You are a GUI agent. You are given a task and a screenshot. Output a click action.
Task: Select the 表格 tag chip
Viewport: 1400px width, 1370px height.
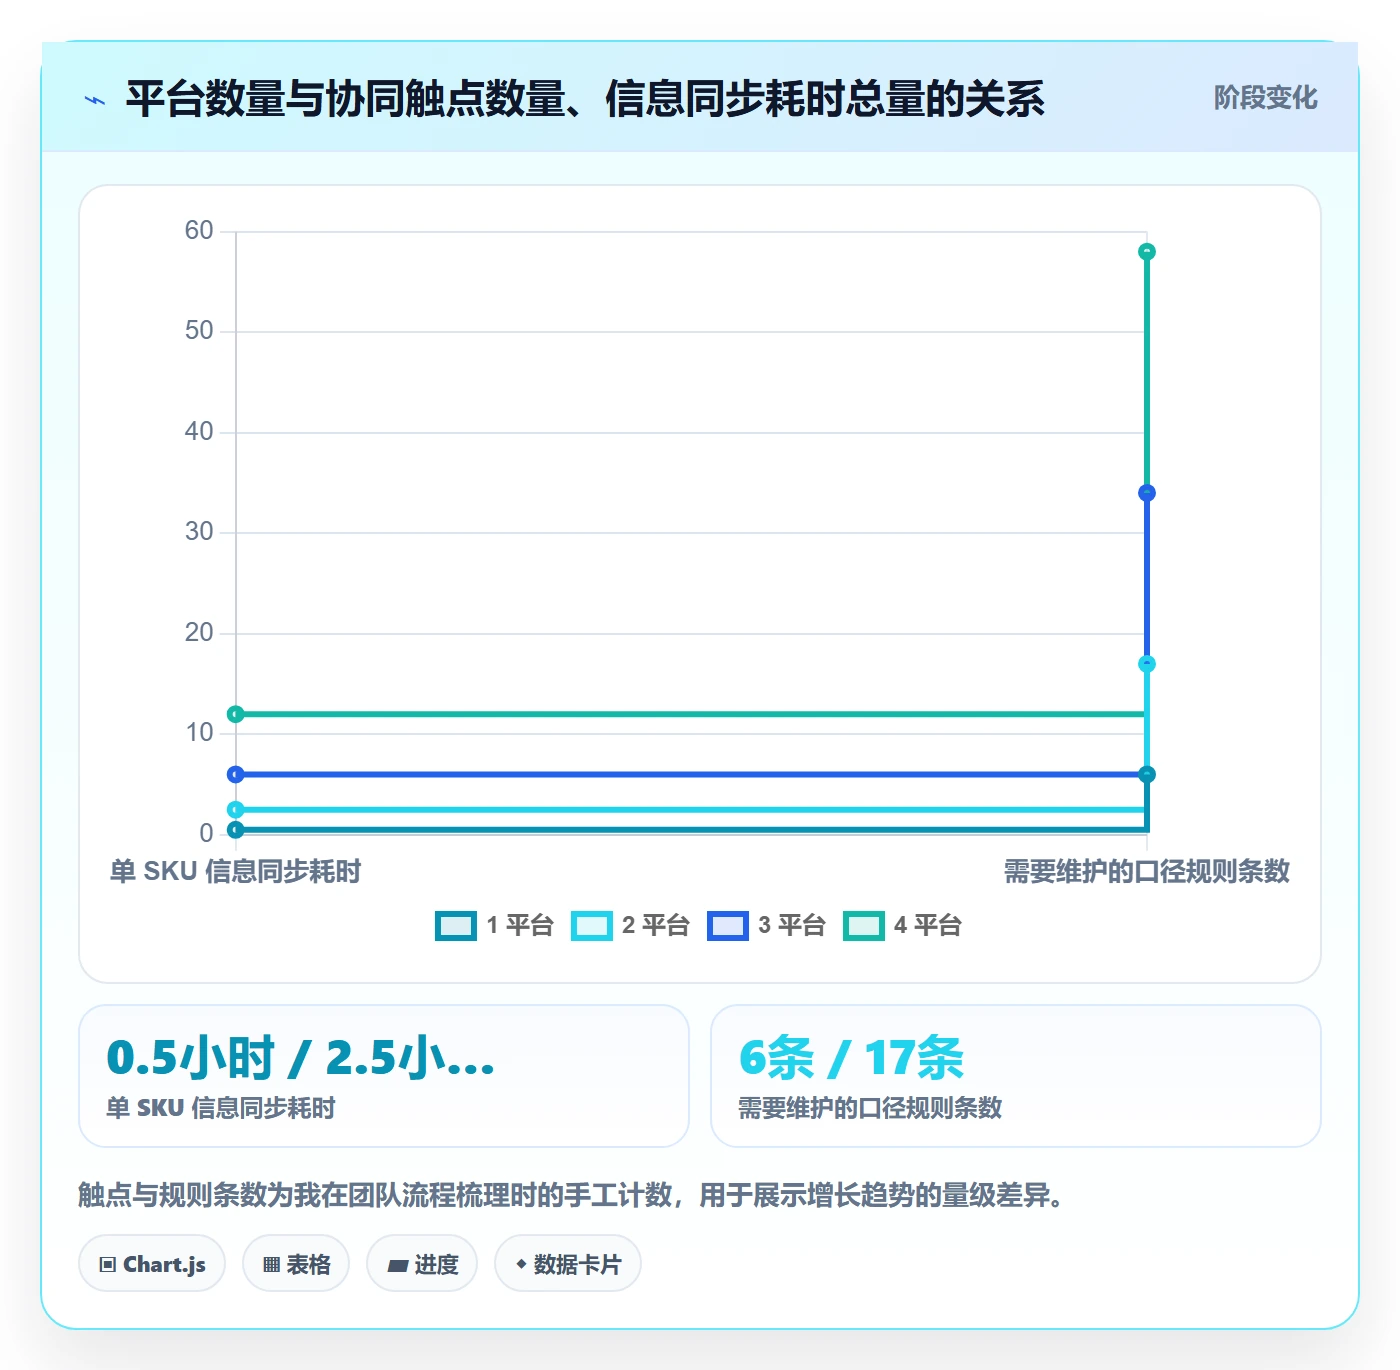tap(296, 1264)
